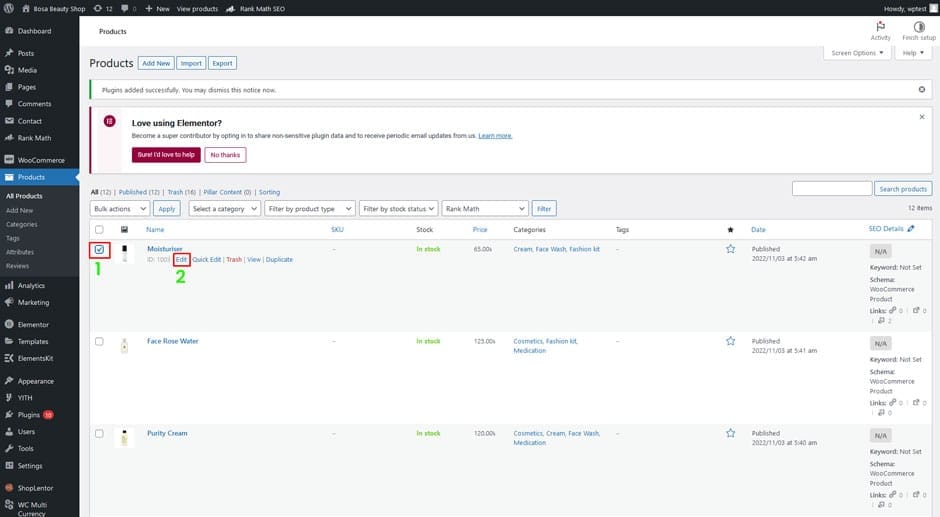940x517 pixels.
Task: Click the WordPress logo in admin bar
Action: [8, 8]
